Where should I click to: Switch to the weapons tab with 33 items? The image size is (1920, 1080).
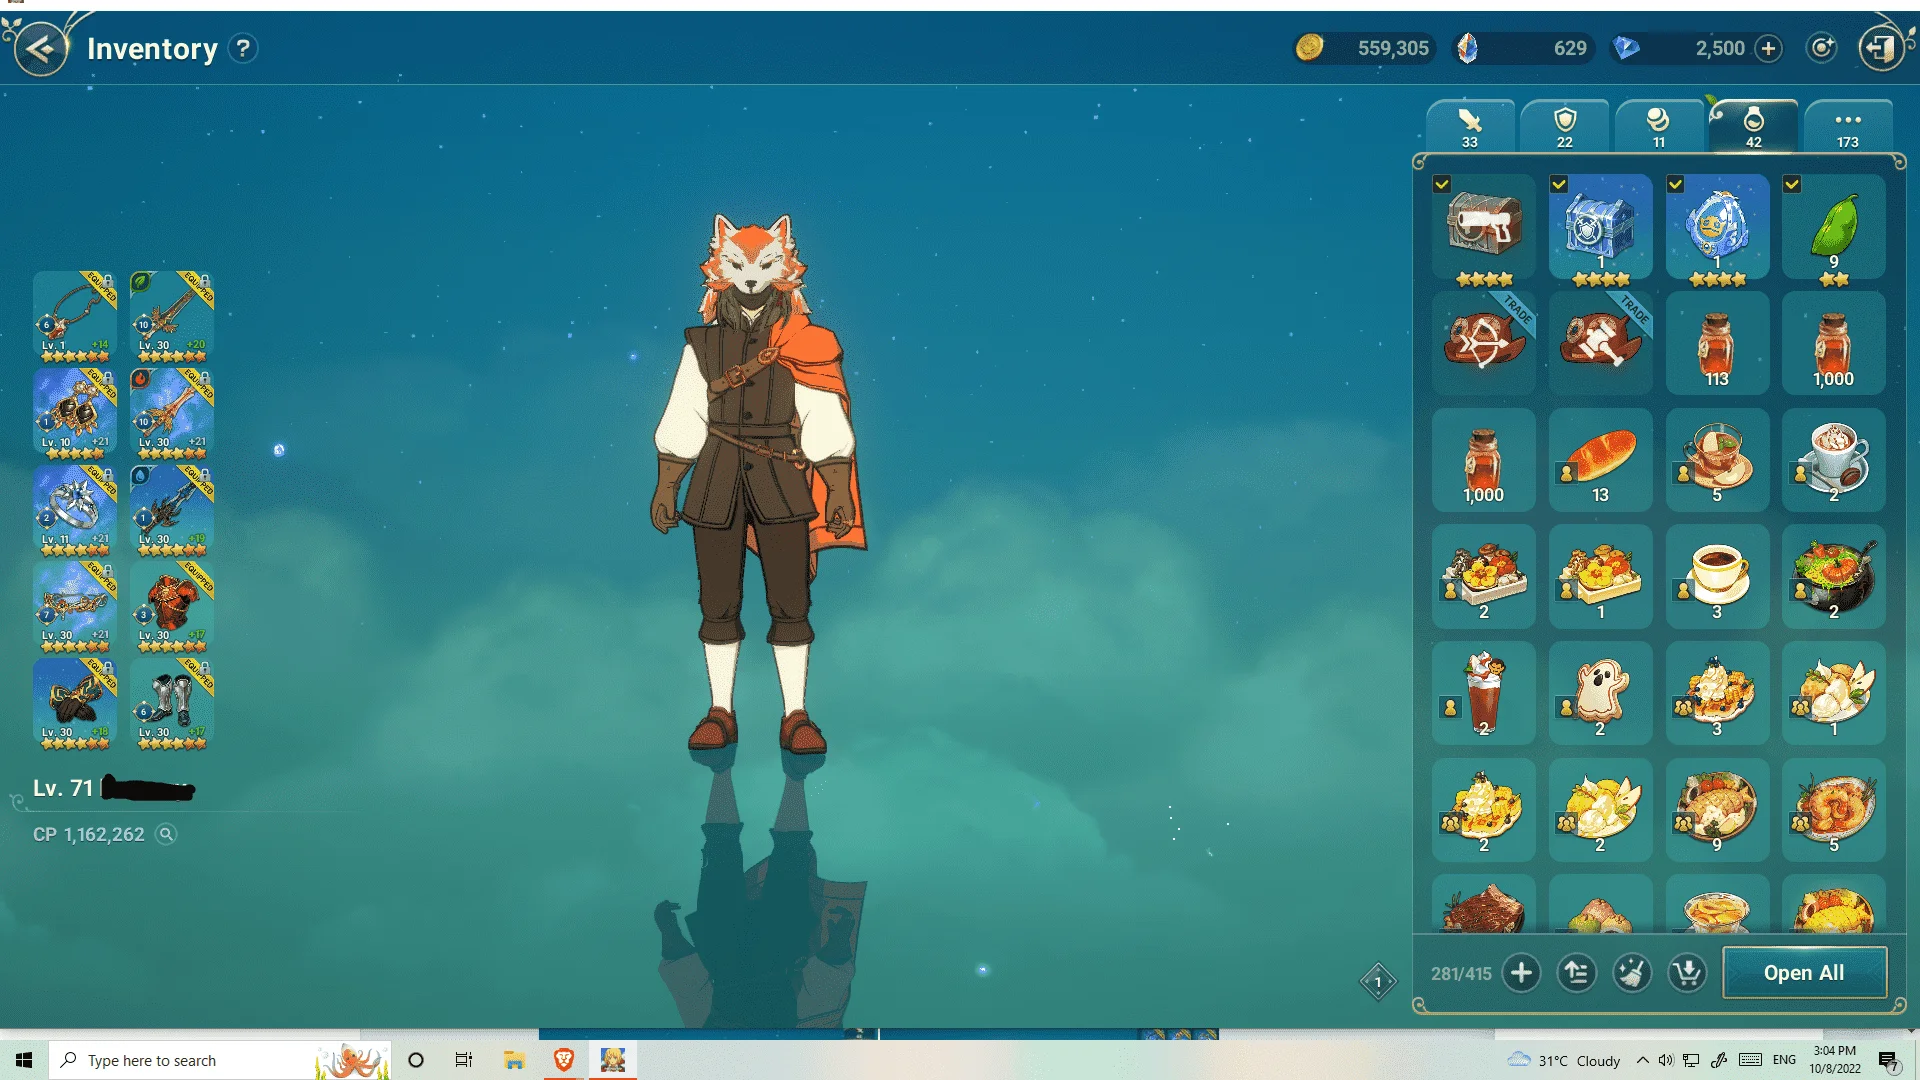(1470, 127)
